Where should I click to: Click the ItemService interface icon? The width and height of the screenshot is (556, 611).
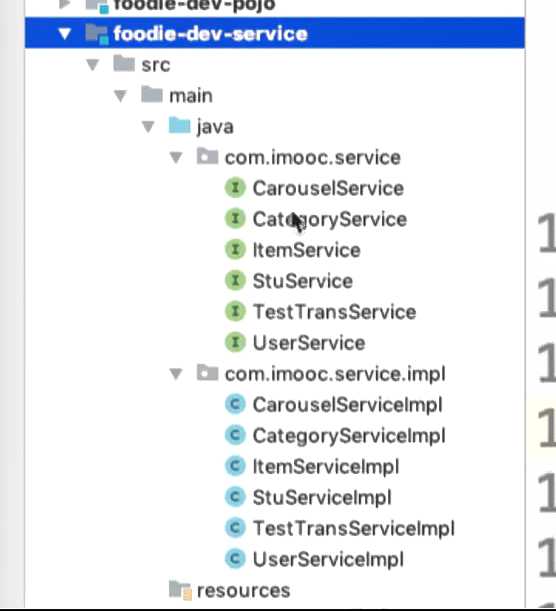(235, 249)
